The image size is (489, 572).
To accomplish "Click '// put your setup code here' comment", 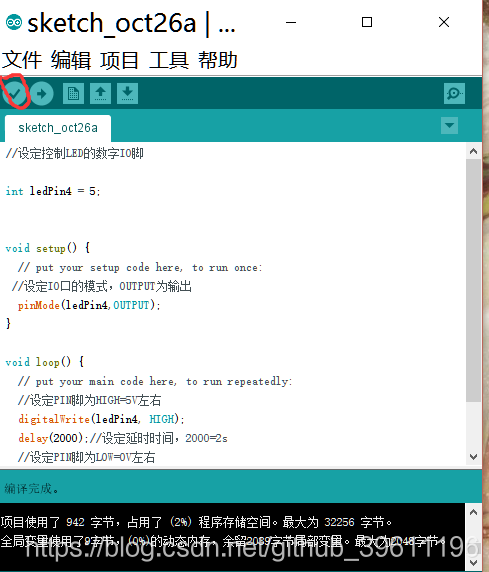I will tap(140, 267).
